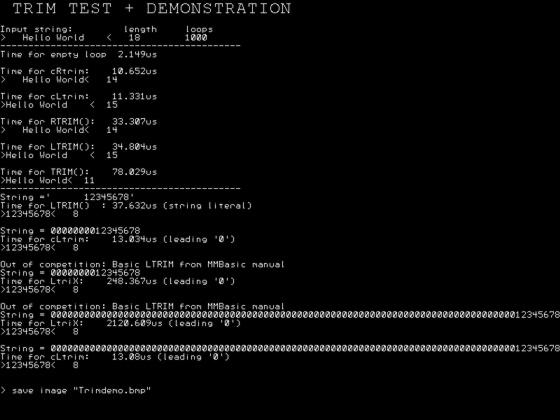The width and height of the screenshot is (560, 420).
Task: Select the LTRIM() time 34.804us
Action: tap(134, 147)
